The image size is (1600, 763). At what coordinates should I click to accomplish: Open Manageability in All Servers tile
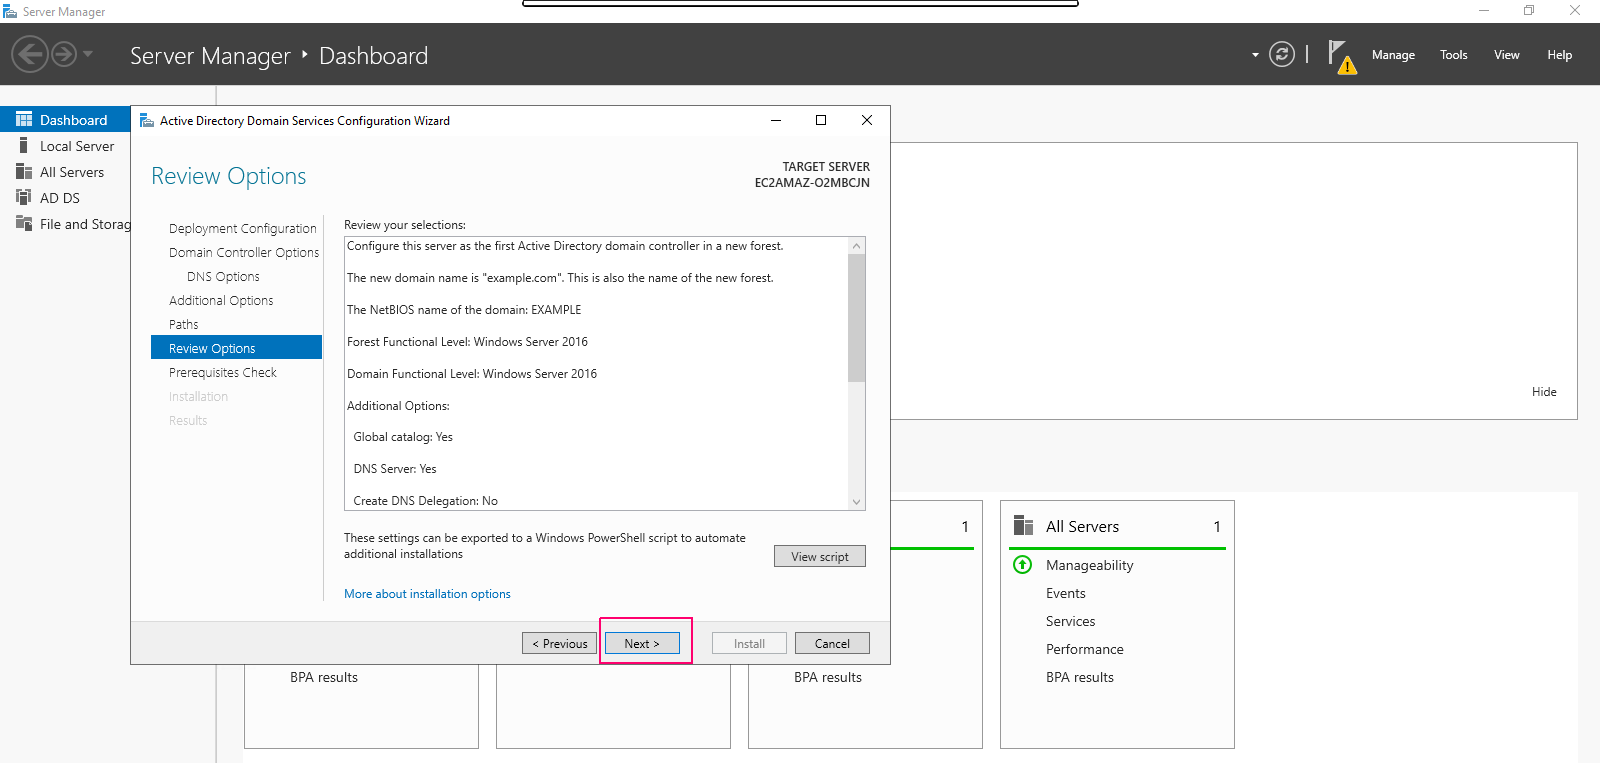[x=1089, y=565]
